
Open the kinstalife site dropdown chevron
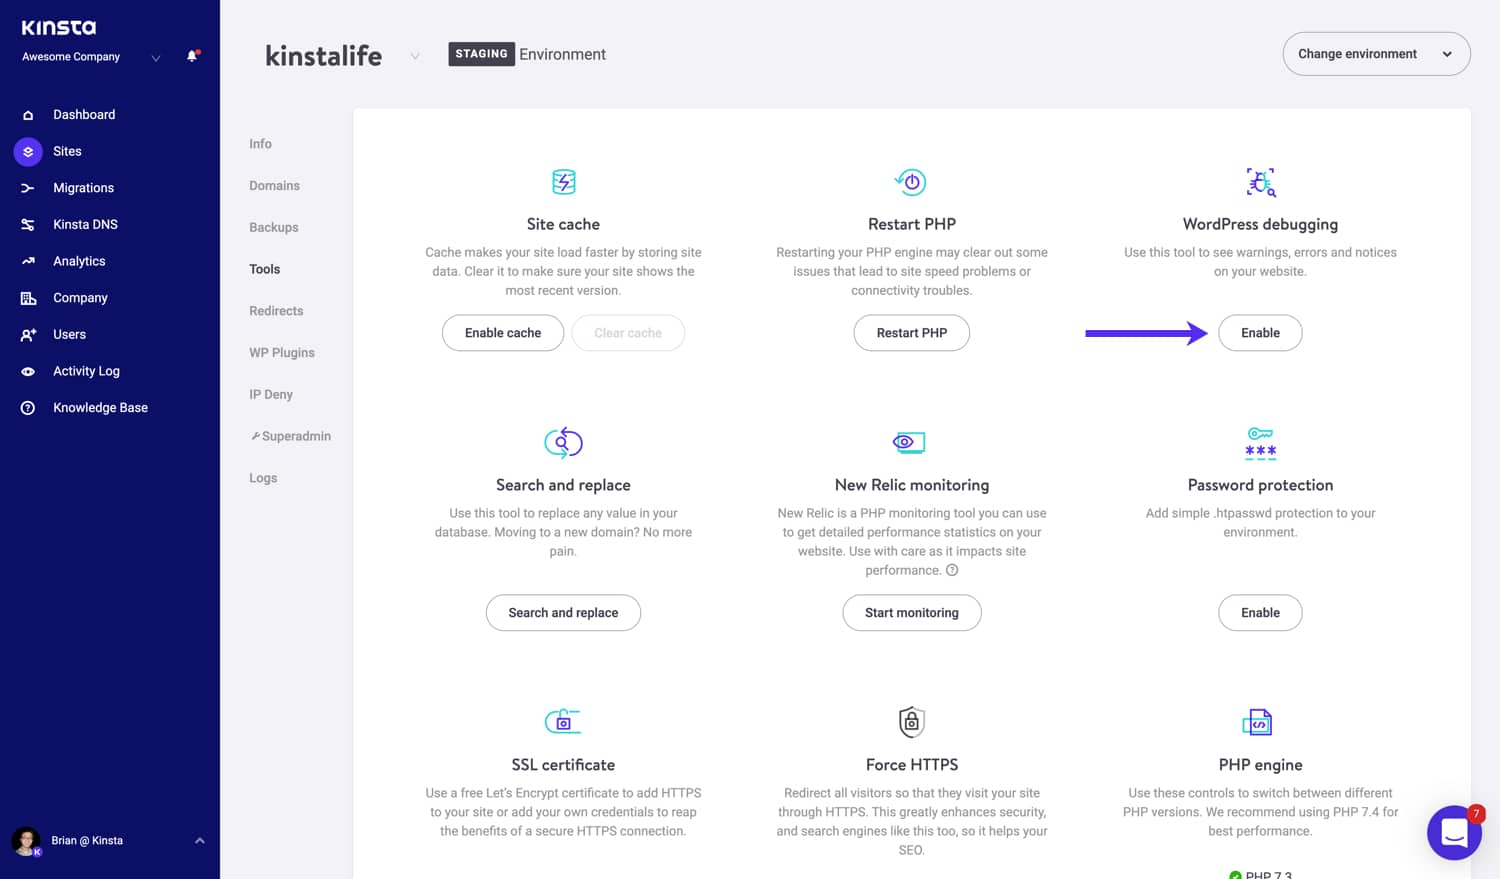click(x=415, y=56)
